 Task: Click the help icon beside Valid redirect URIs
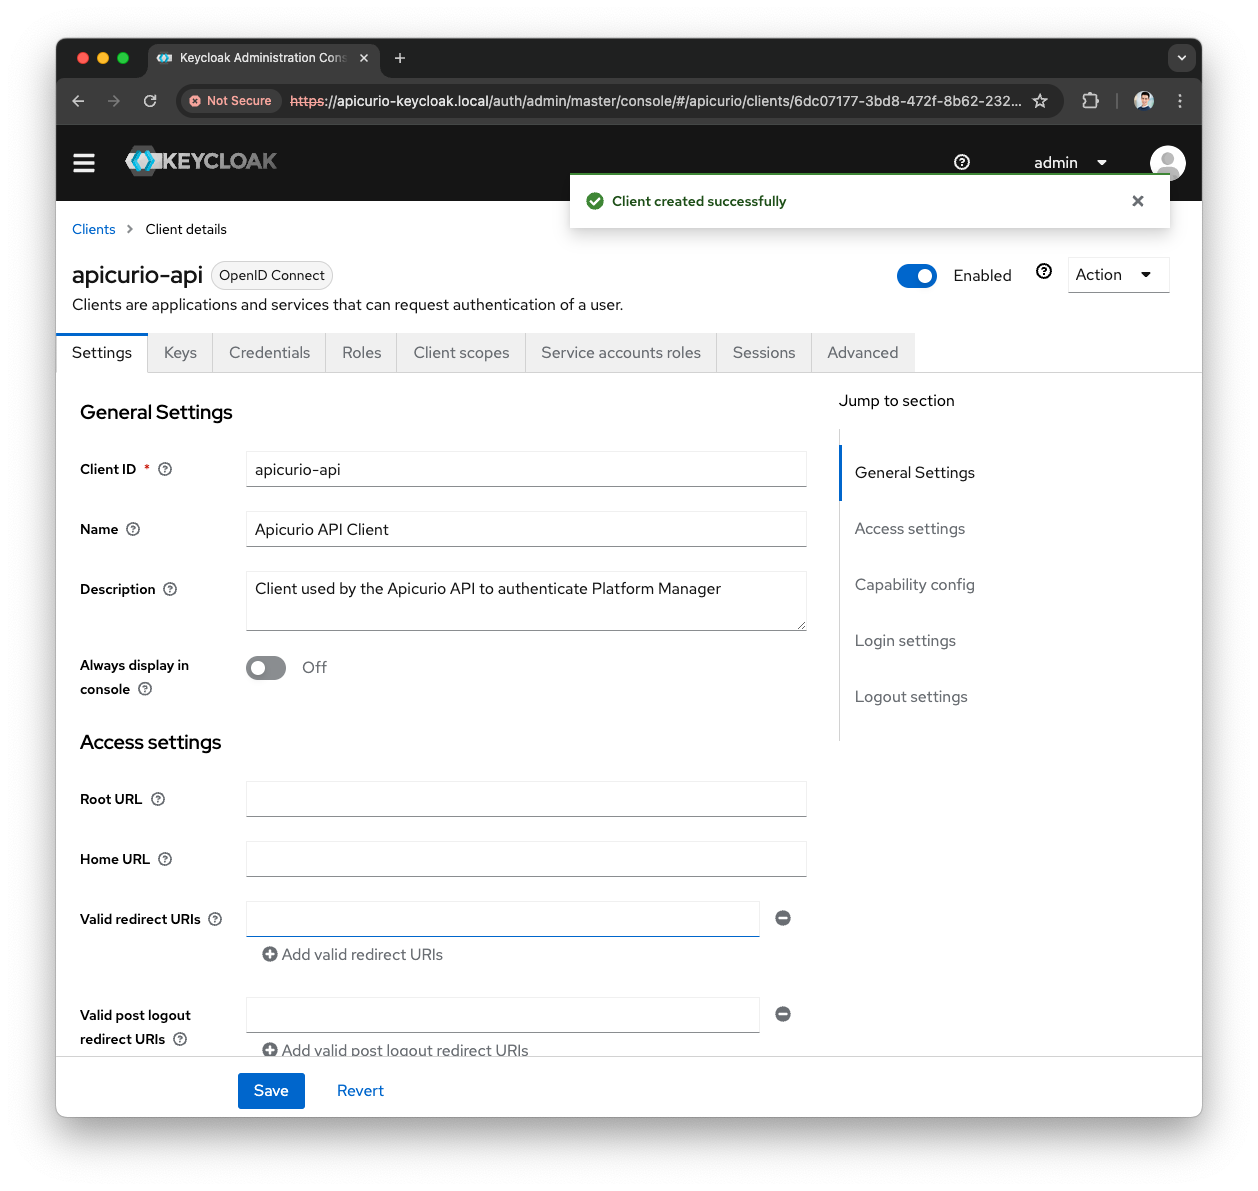[x=215, y=918]
